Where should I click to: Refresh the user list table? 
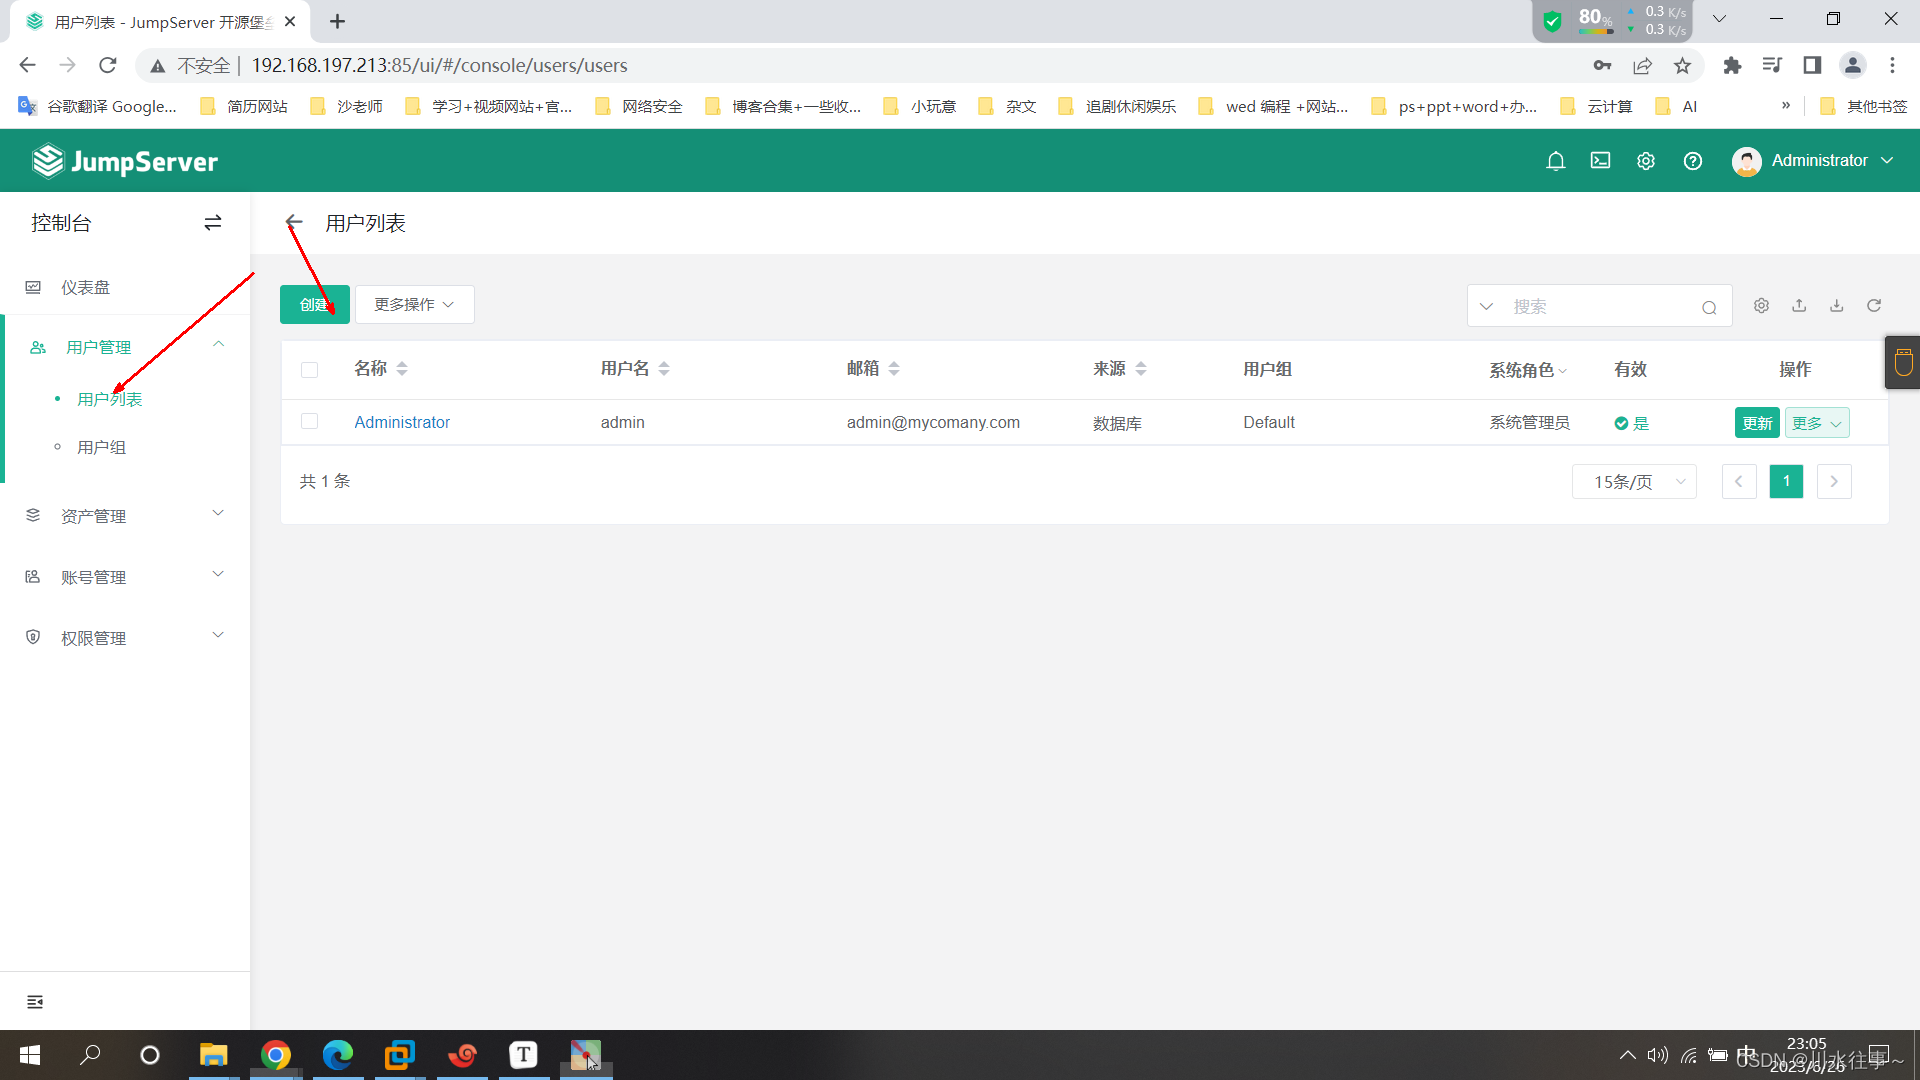tap(1874, 306)
